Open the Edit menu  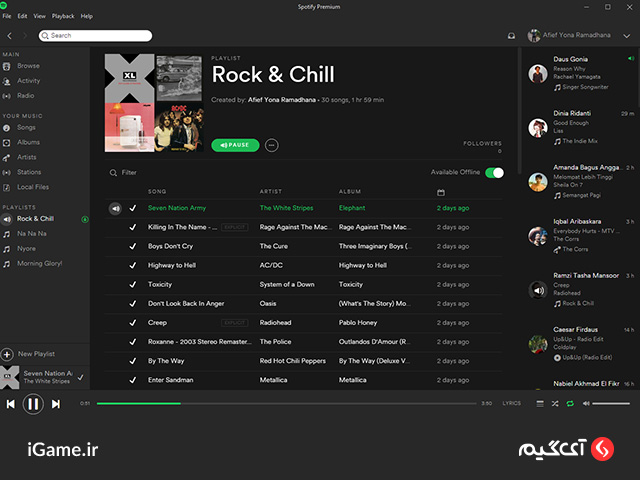tap(22, 16)
